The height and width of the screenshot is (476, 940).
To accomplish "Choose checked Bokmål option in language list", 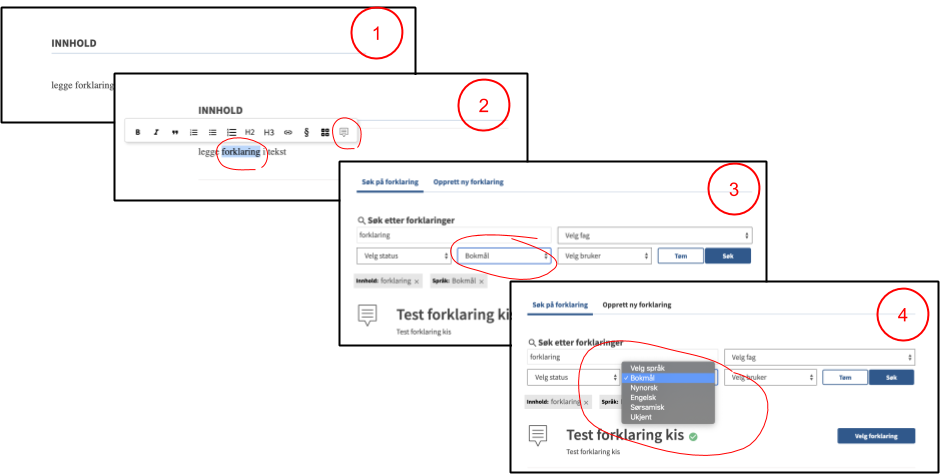I will 668,378.
